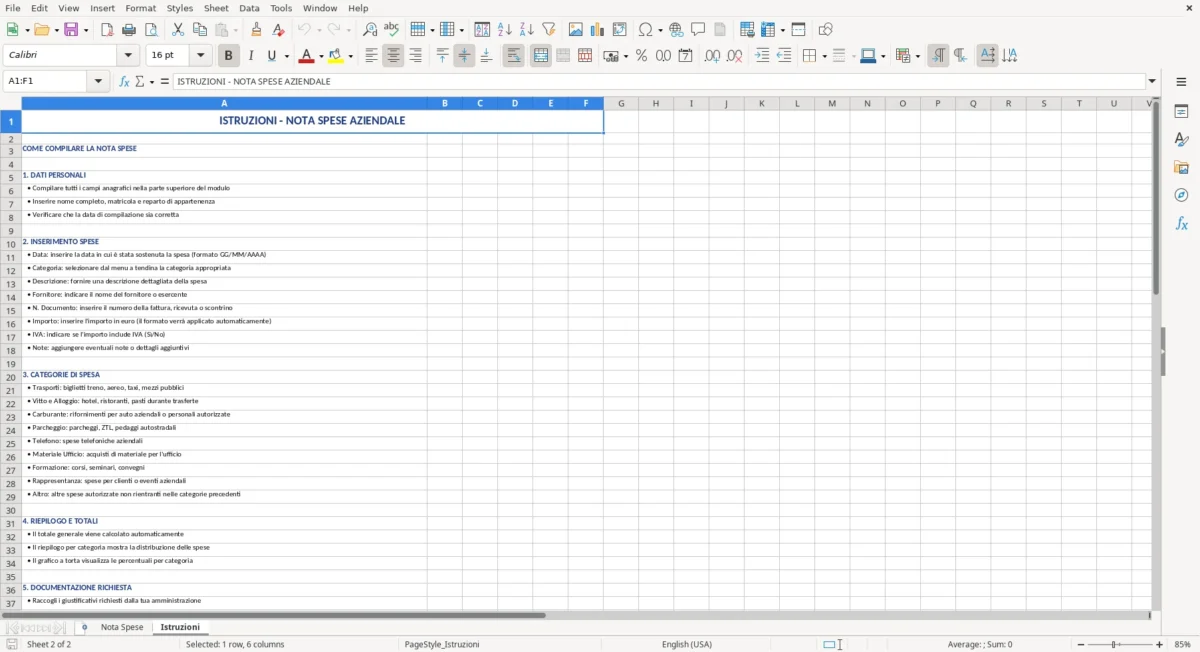Open the sidebar Navigator compass icon
Viewport: 1200px width, 652px height.
pos(1181,195)
